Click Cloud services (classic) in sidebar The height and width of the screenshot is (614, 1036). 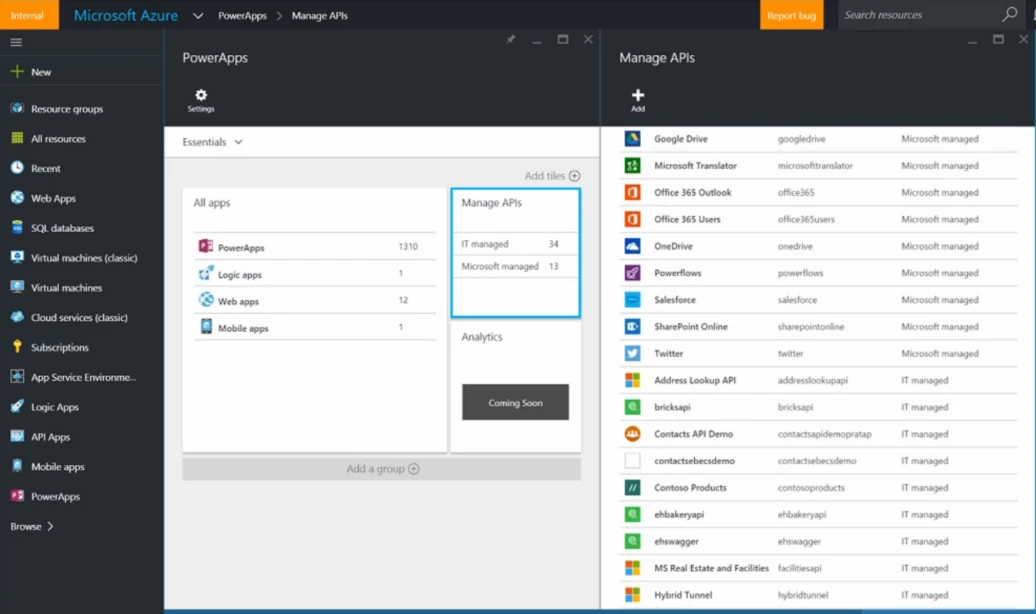(x=79, y=318)
